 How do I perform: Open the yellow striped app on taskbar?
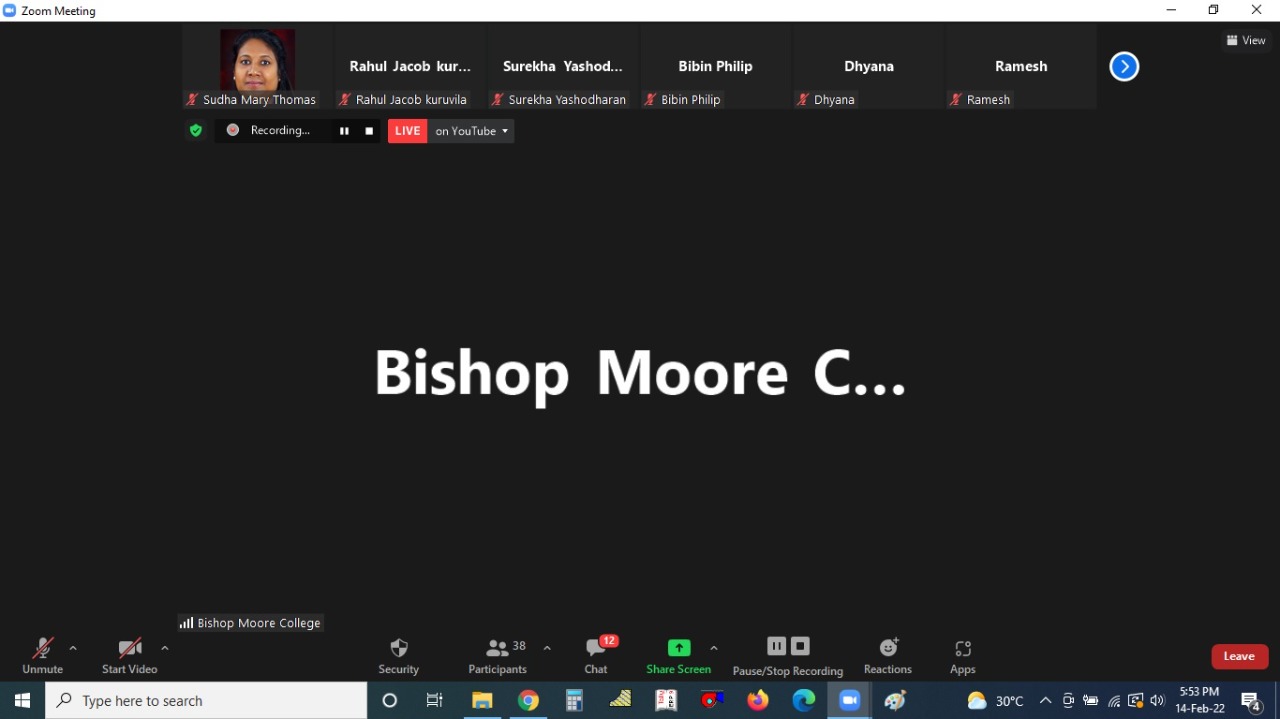(620, 700)
